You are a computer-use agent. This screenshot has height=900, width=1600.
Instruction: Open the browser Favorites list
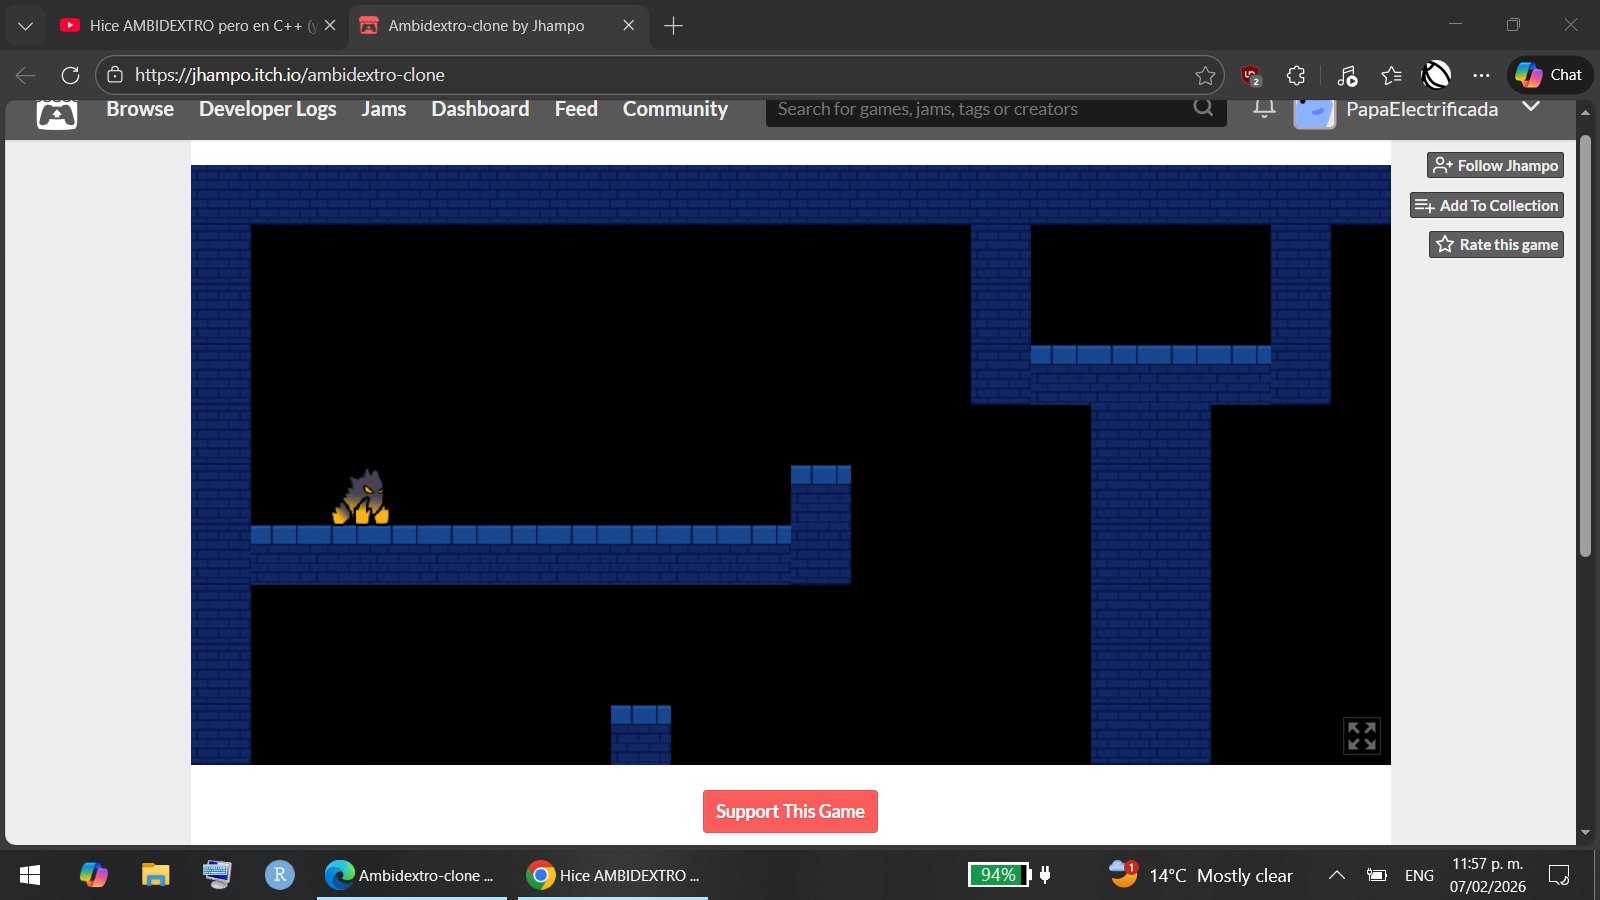coord(1391,75)
